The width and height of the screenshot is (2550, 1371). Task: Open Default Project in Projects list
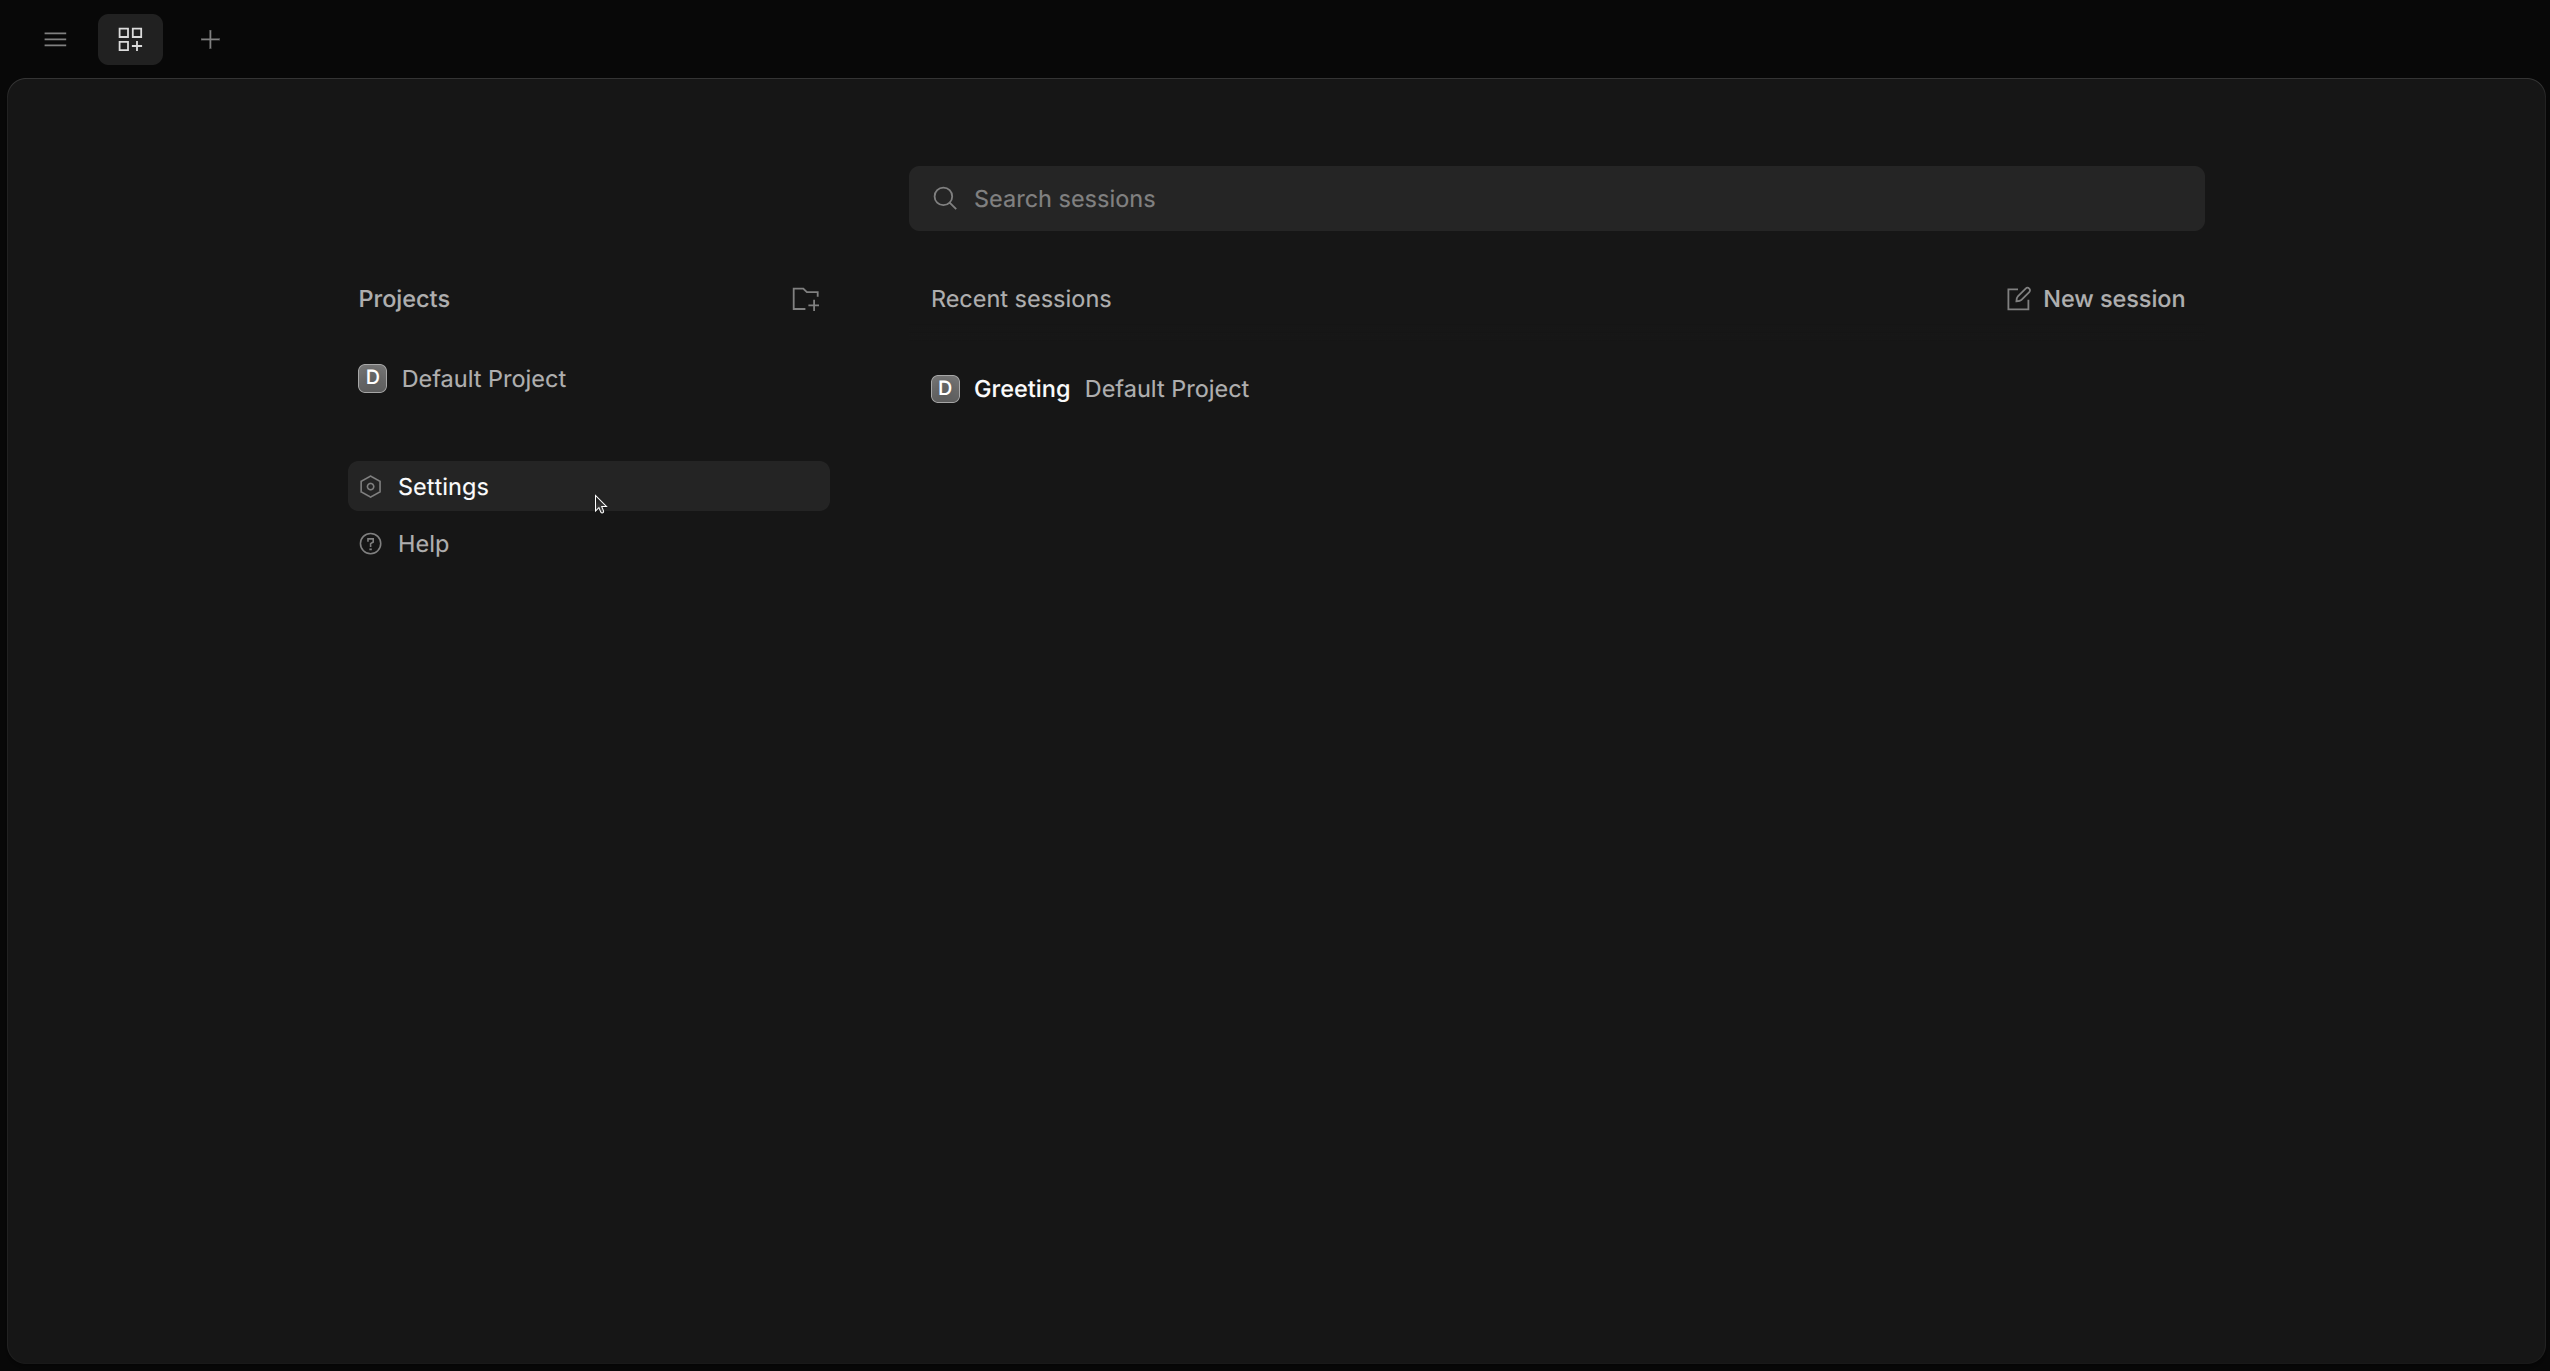click(589, 379)
